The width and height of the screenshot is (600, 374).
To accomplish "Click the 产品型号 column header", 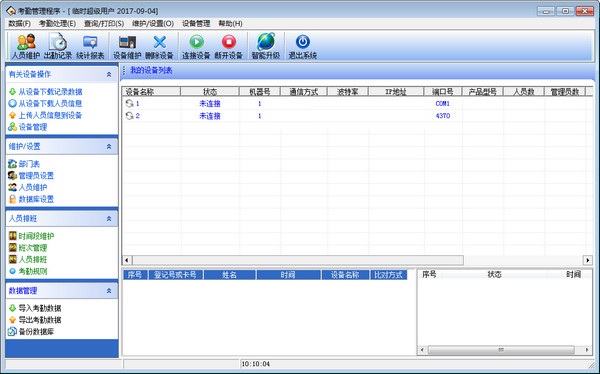I will [x=483, y=91].
